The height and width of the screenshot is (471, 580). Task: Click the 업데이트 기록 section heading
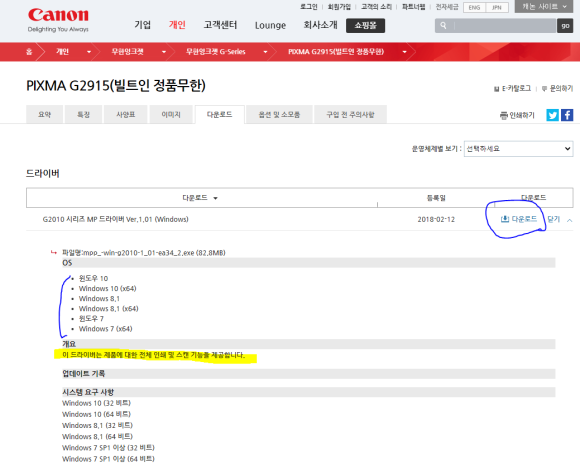point(84,374)
